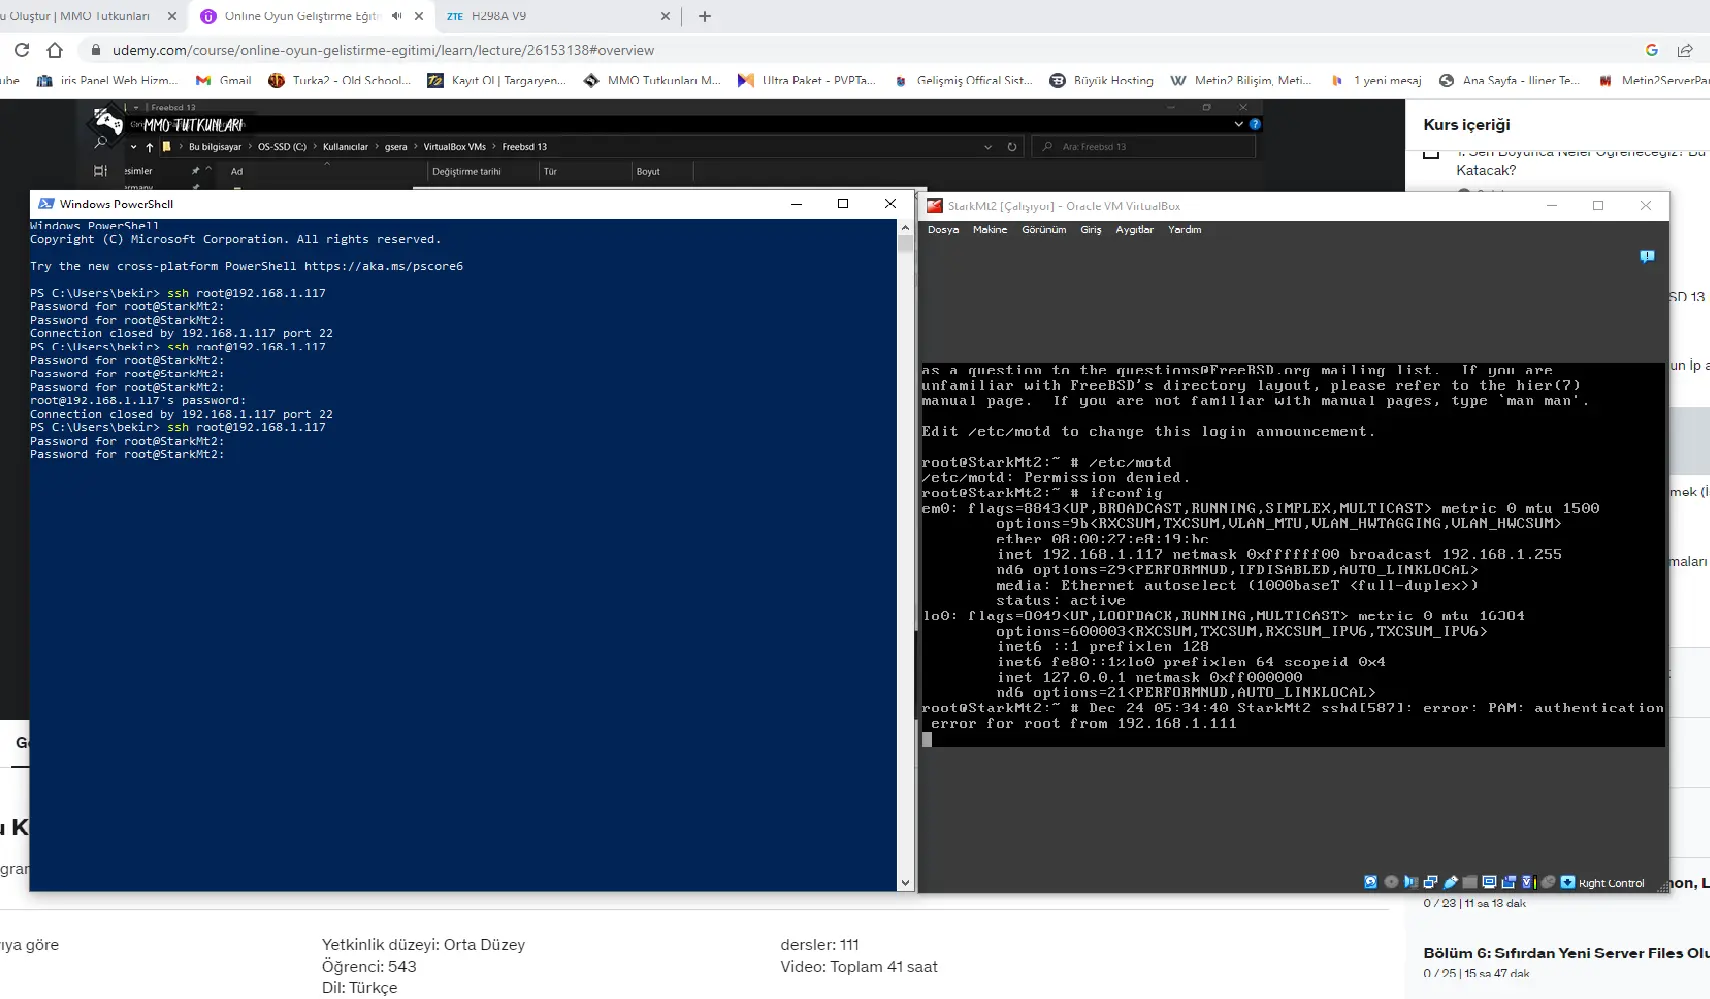Click PowerShell scrollbar down arrow

[x=905, y=883]
